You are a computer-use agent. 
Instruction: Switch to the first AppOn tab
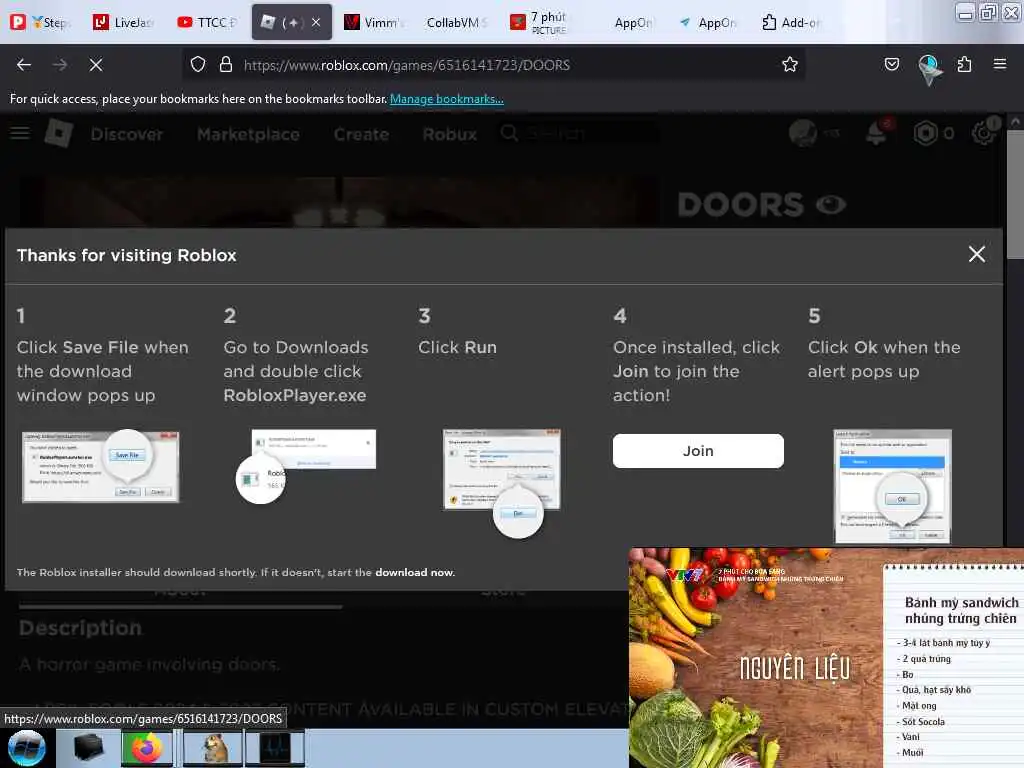point(632,22)
